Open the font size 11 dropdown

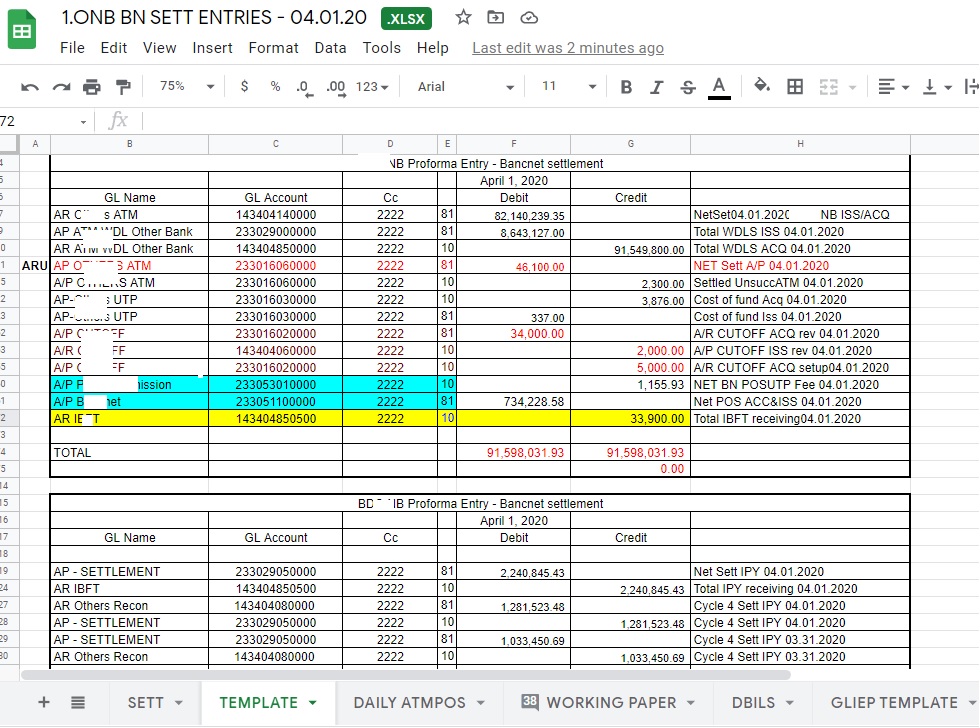tap(569, 86)
